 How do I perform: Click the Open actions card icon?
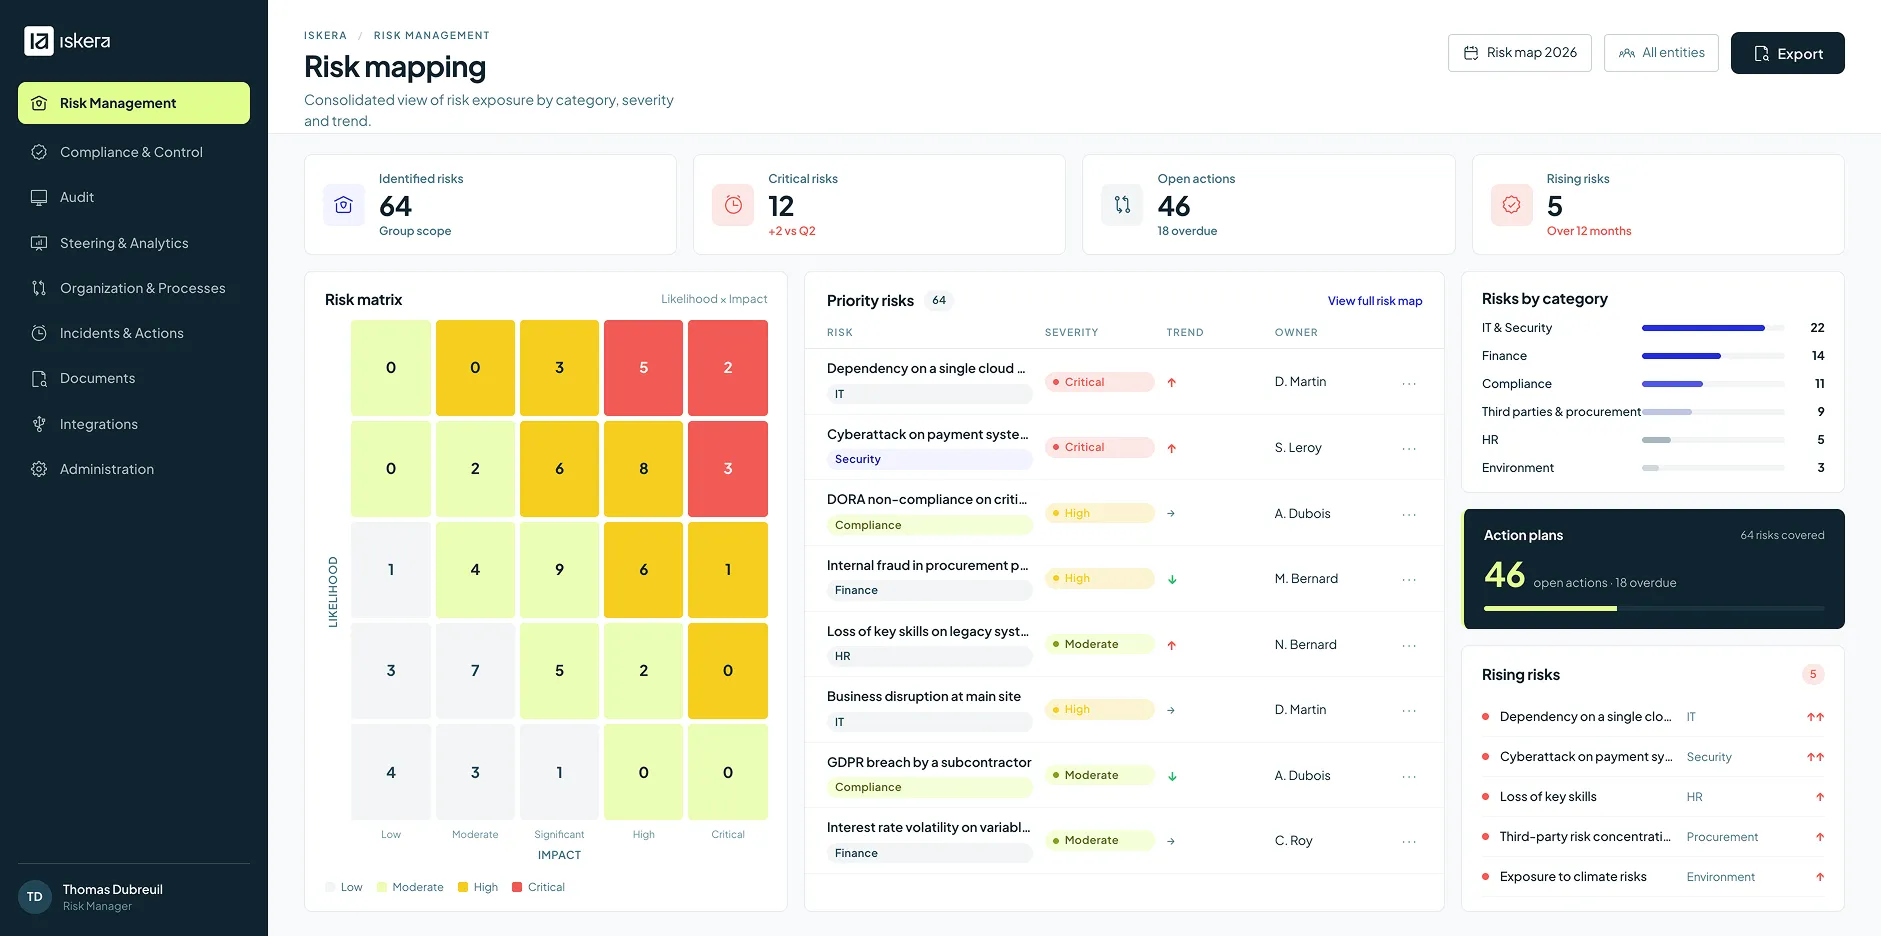point(1122,205)
